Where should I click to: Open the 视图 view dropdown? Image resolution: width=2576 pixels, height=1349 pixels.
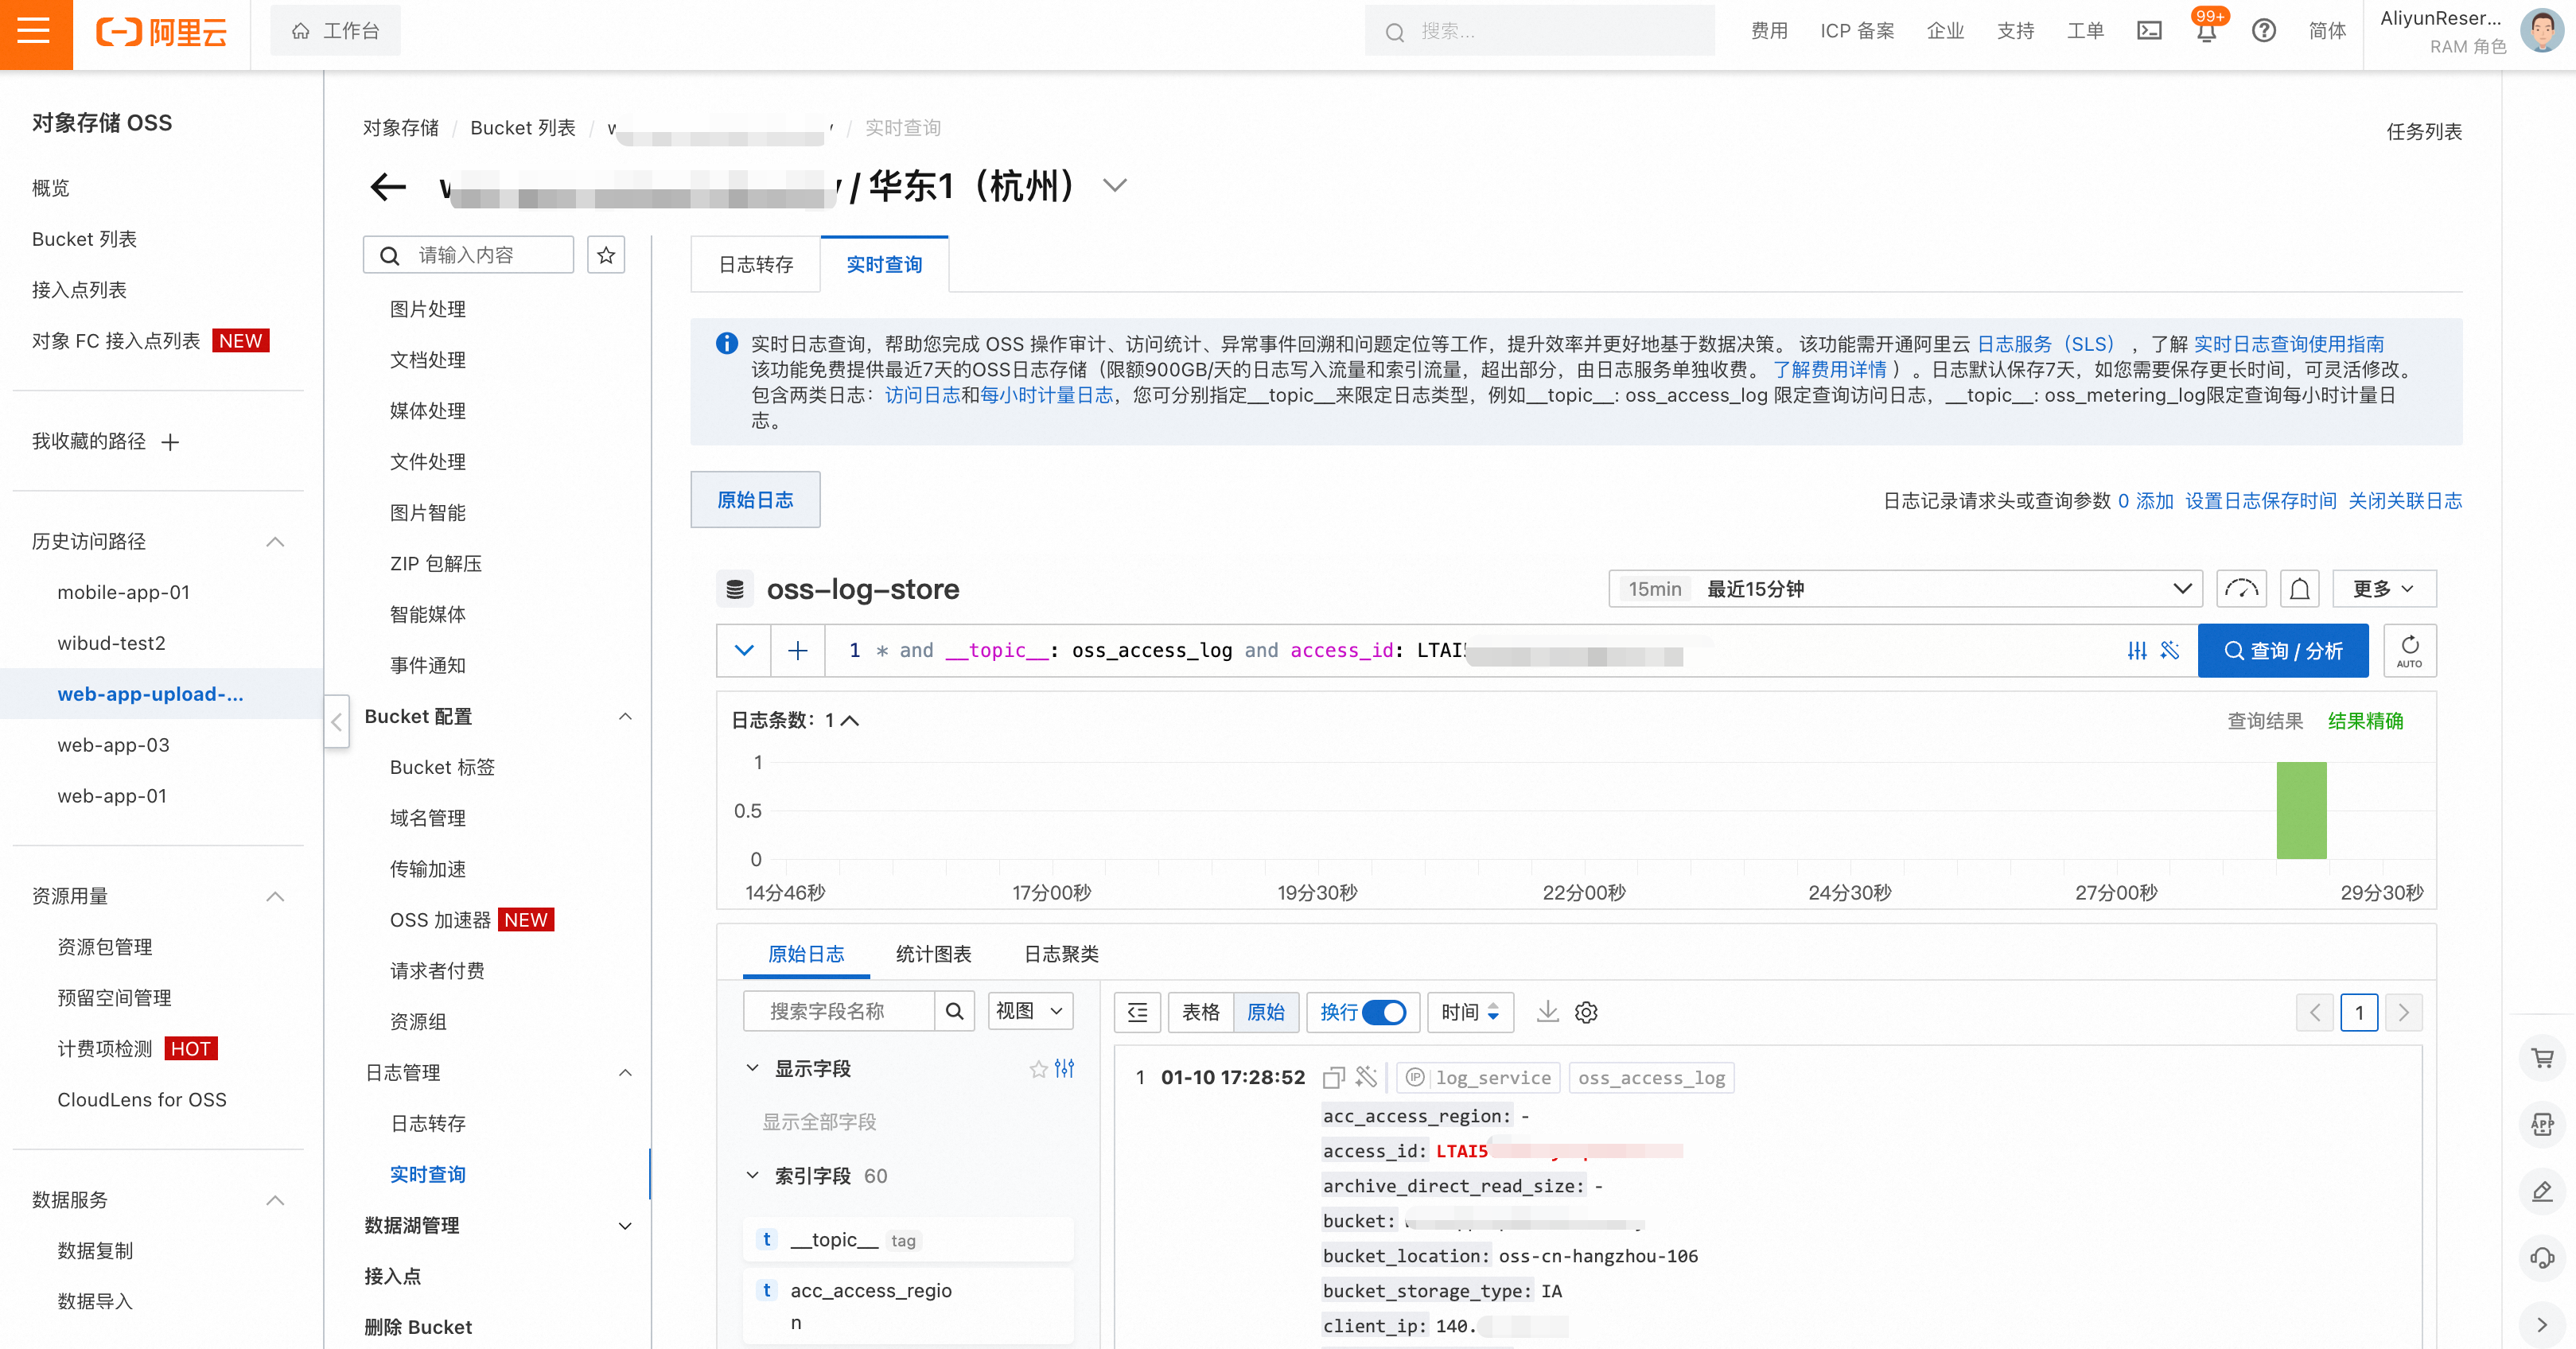coord(1030,1011)
